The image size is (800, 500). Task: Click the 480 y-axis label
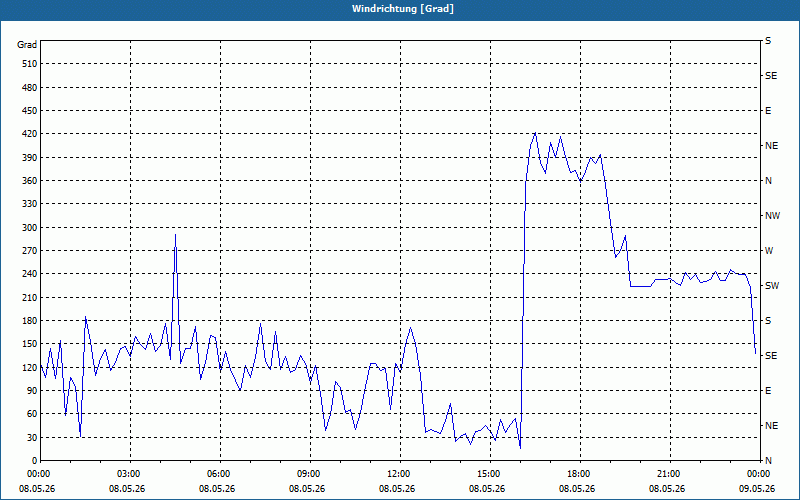(30, 87)
